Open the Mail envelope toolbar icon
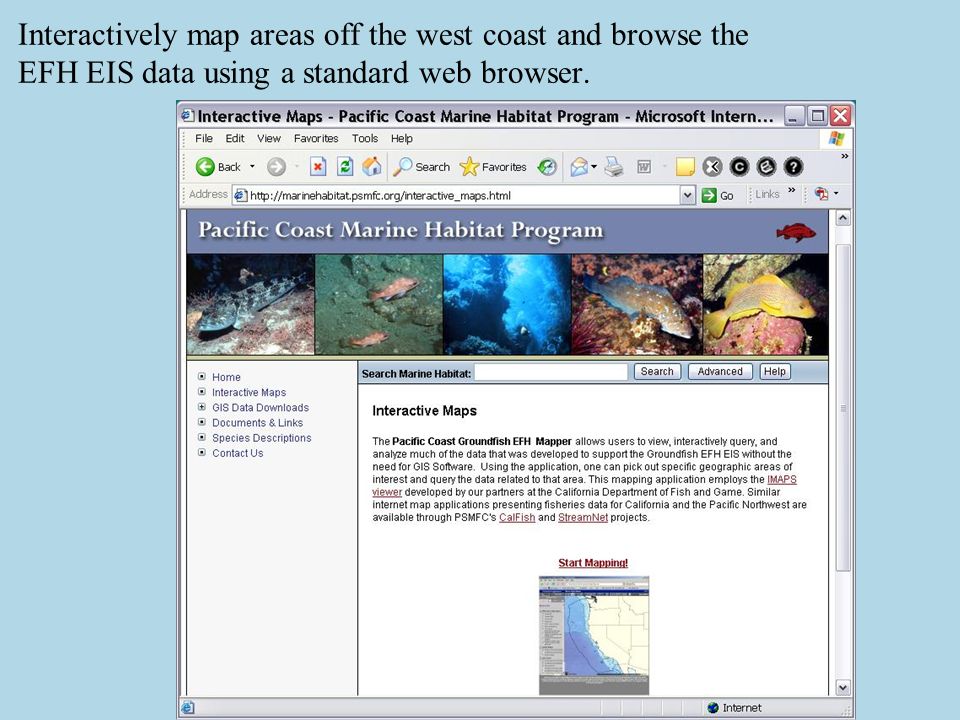This screenshot has width=960, height=720. click(x=579, y=167)
